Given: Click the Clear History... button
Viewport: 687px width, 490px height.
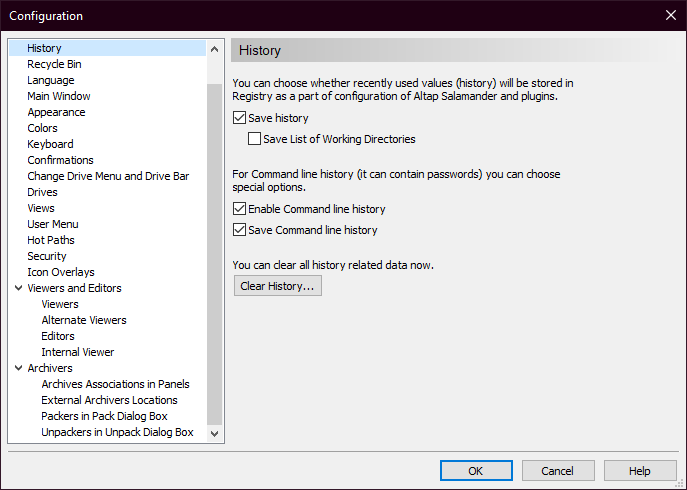Looking at the screenshot, I should [x=277, y=286].
